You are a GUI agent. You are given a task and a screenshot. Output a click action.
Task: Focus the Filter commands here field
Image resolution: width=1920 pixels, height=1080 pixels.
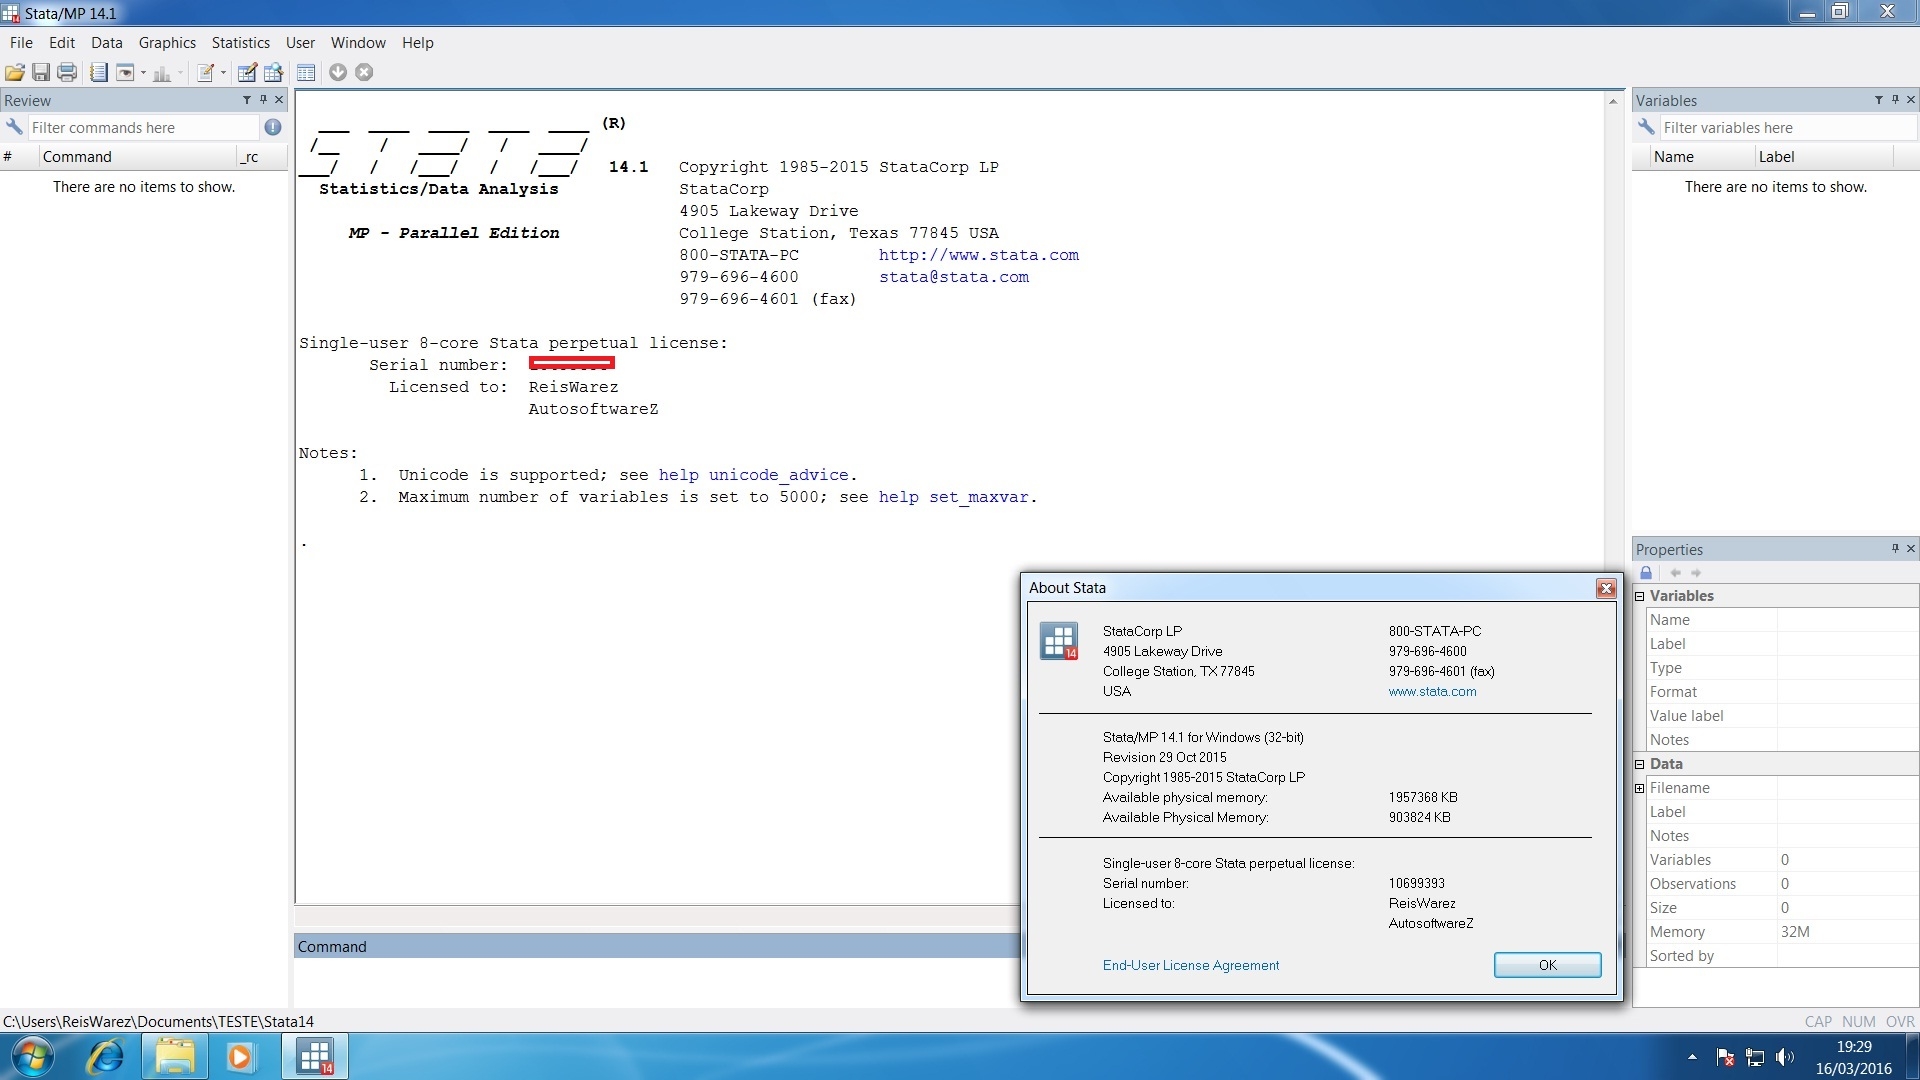point(143,127)
